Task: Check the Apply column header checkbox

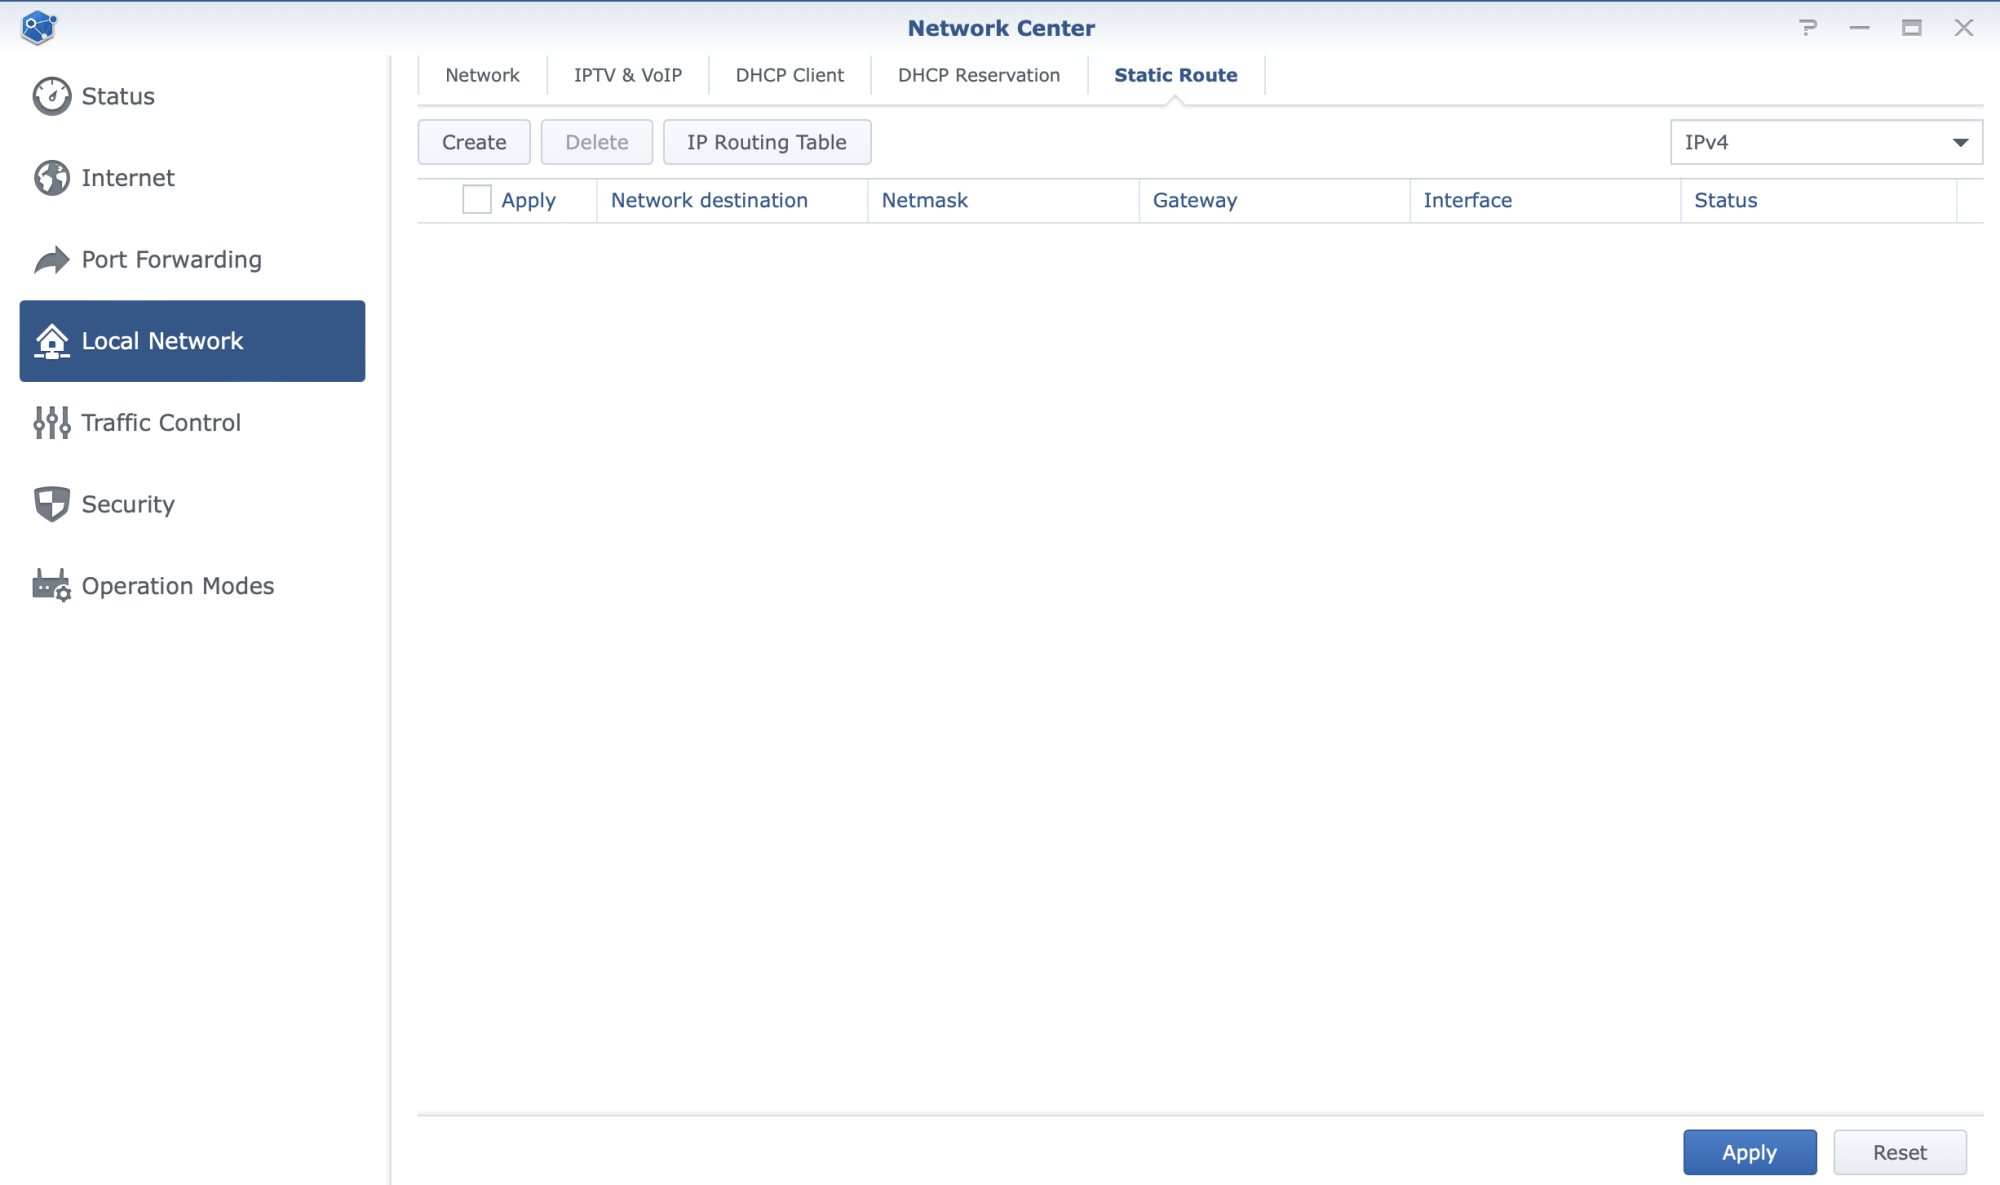Action: click(x=476, y=200)
